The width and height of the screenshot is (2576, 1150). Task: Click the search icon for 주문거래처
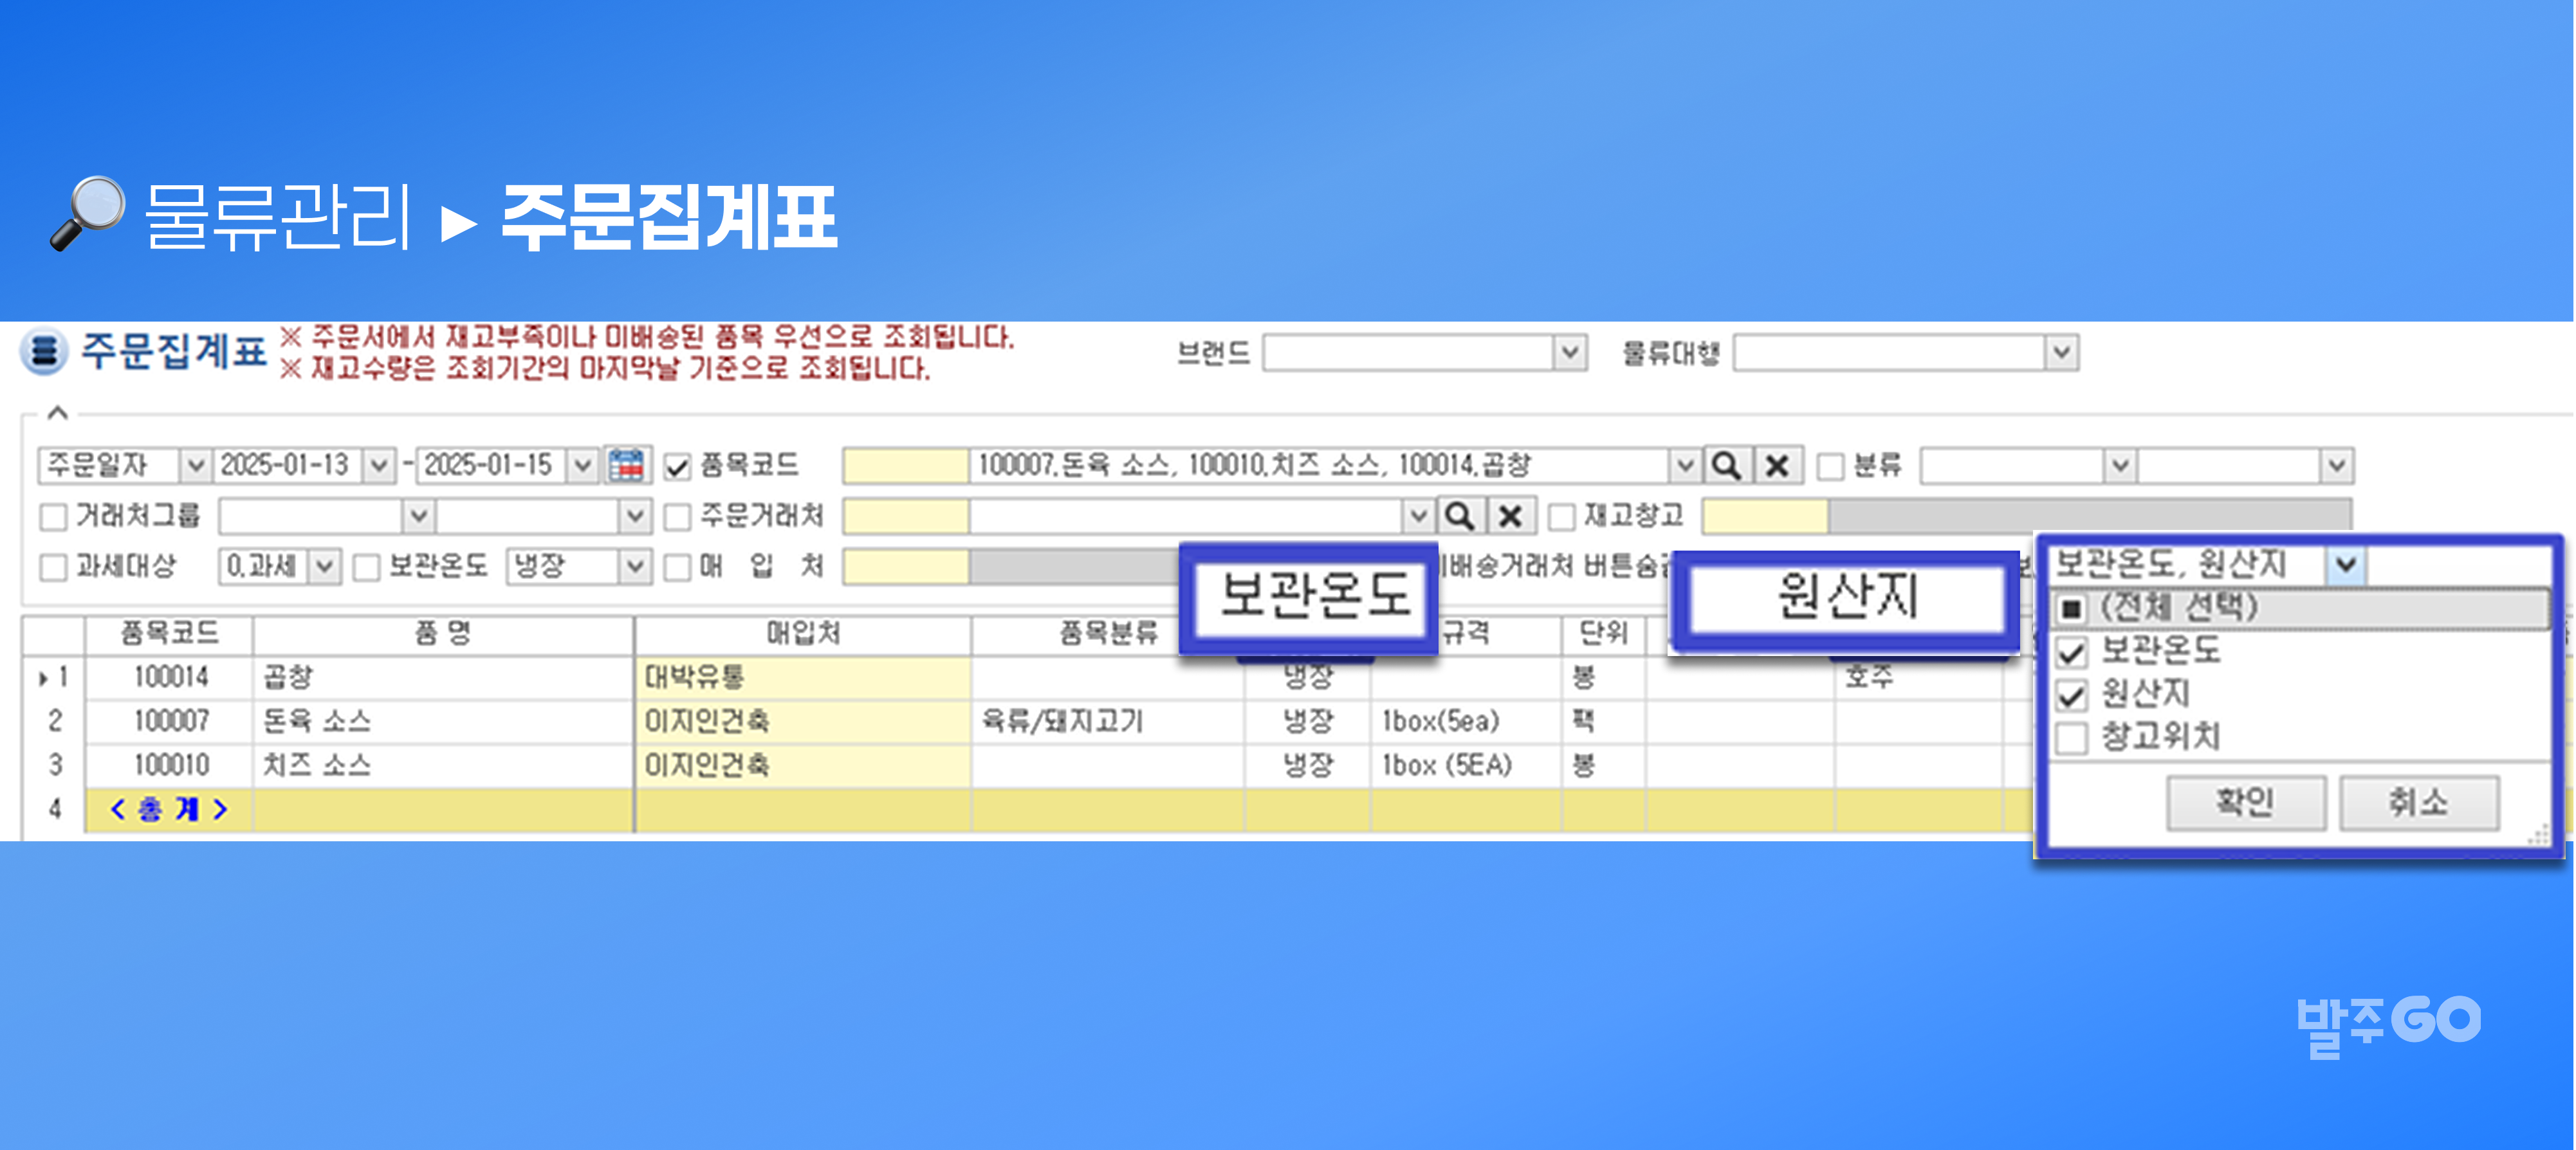(1460, 516)
